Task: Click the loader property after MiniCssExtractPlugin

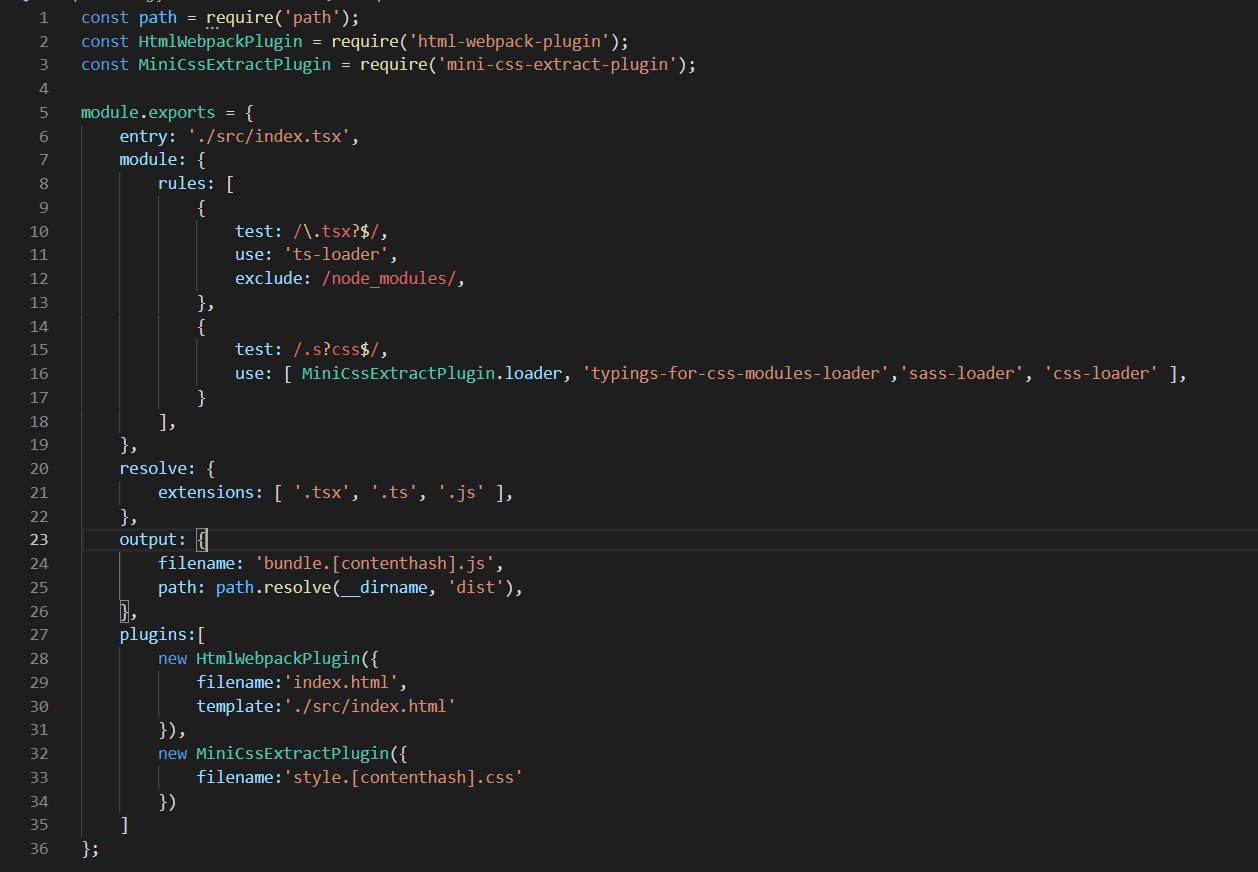Action: pos(534,373)
